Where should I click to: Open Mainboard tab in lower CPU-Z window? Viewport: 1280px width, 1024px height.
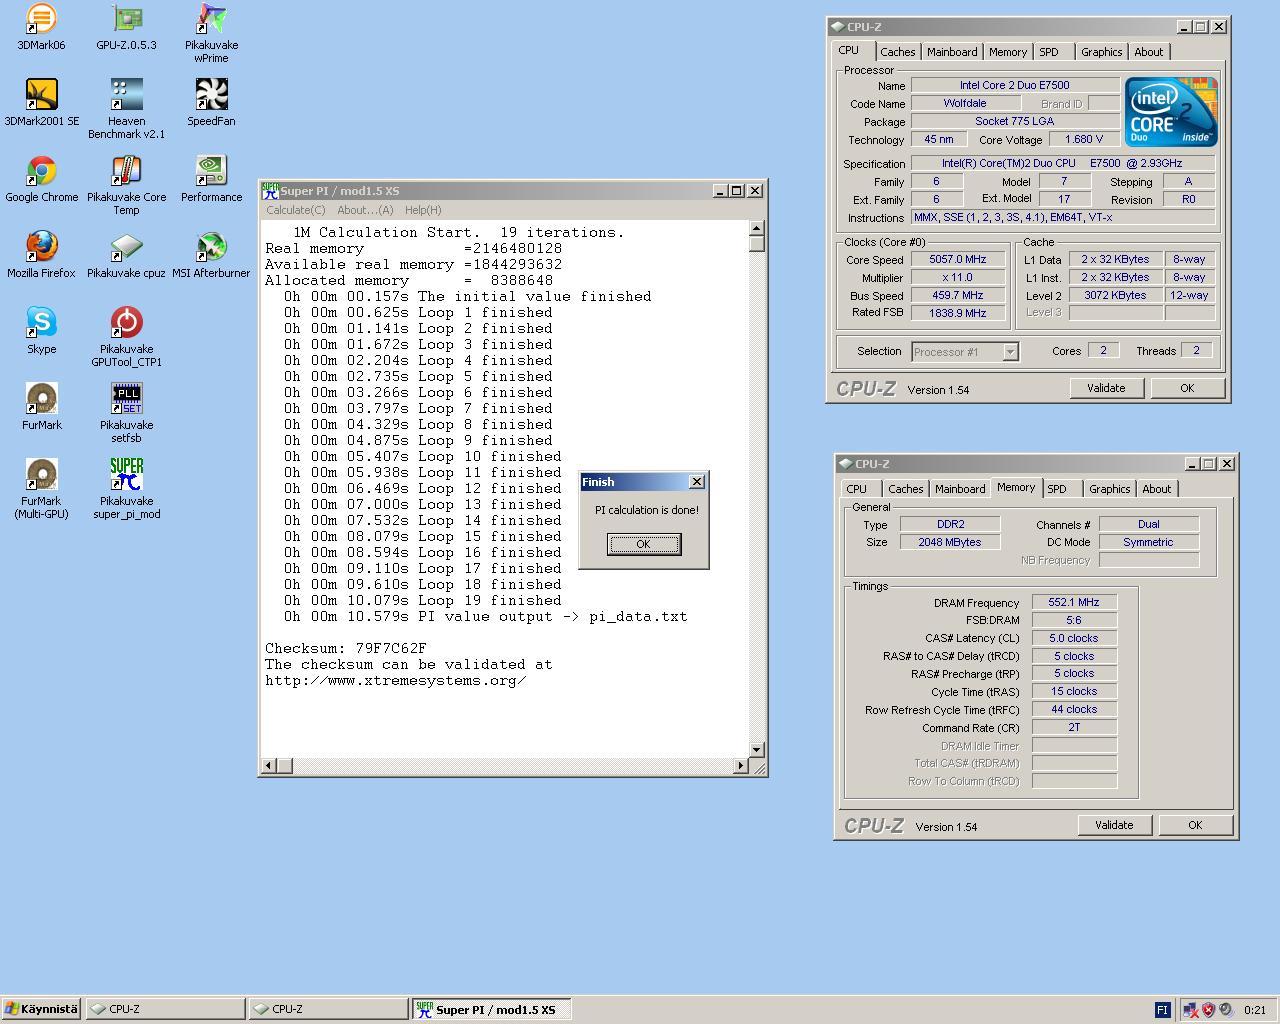tap(960, 489)
